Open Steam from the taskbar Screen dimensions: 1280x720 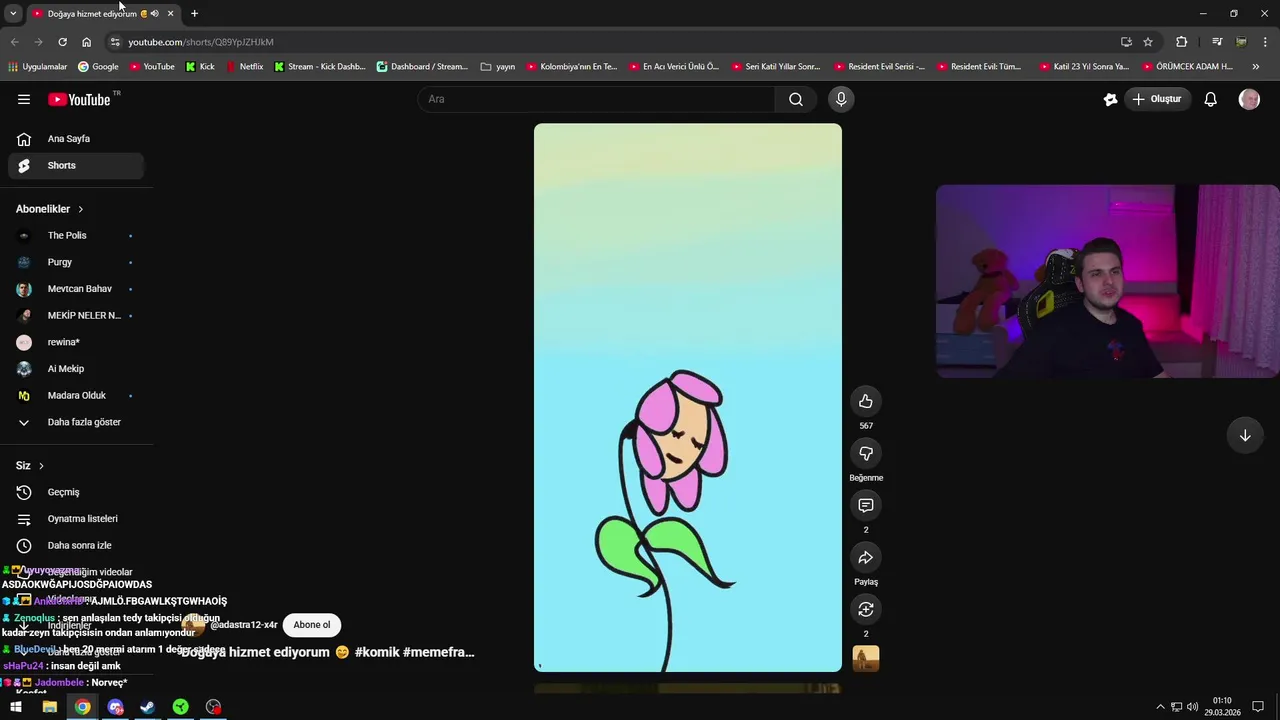pyautogui.click(x=147, y=707)
